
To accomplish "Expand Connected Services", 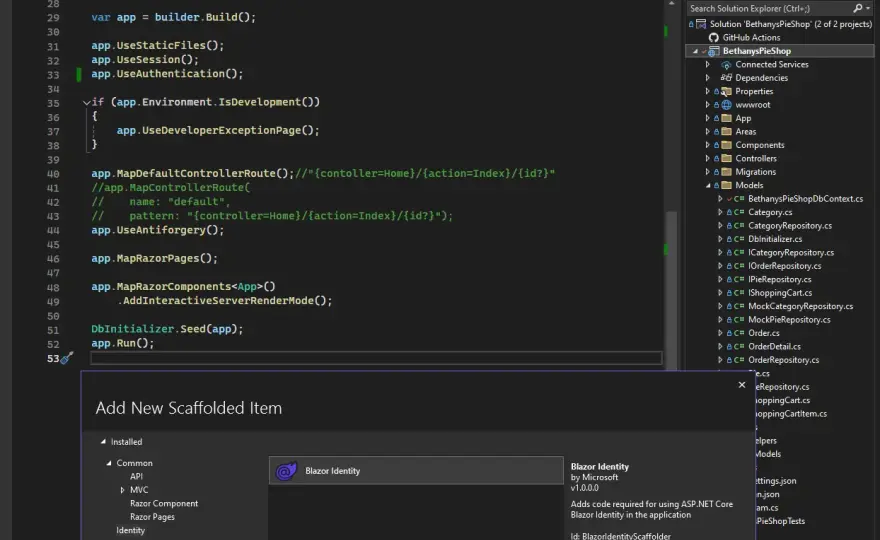I will [x=708, y=65].
